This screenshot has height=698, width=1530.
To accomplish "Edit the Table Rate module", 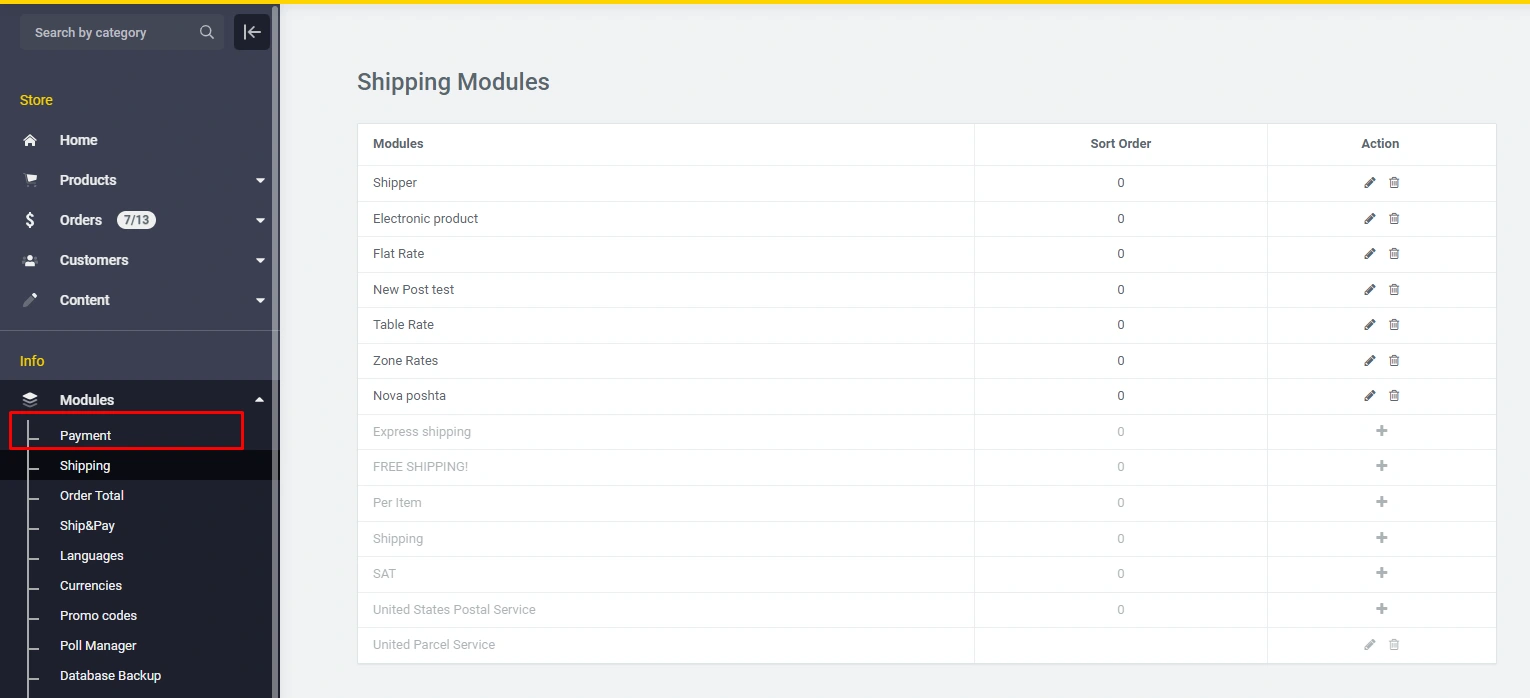I will click(x=1369, y=325).
